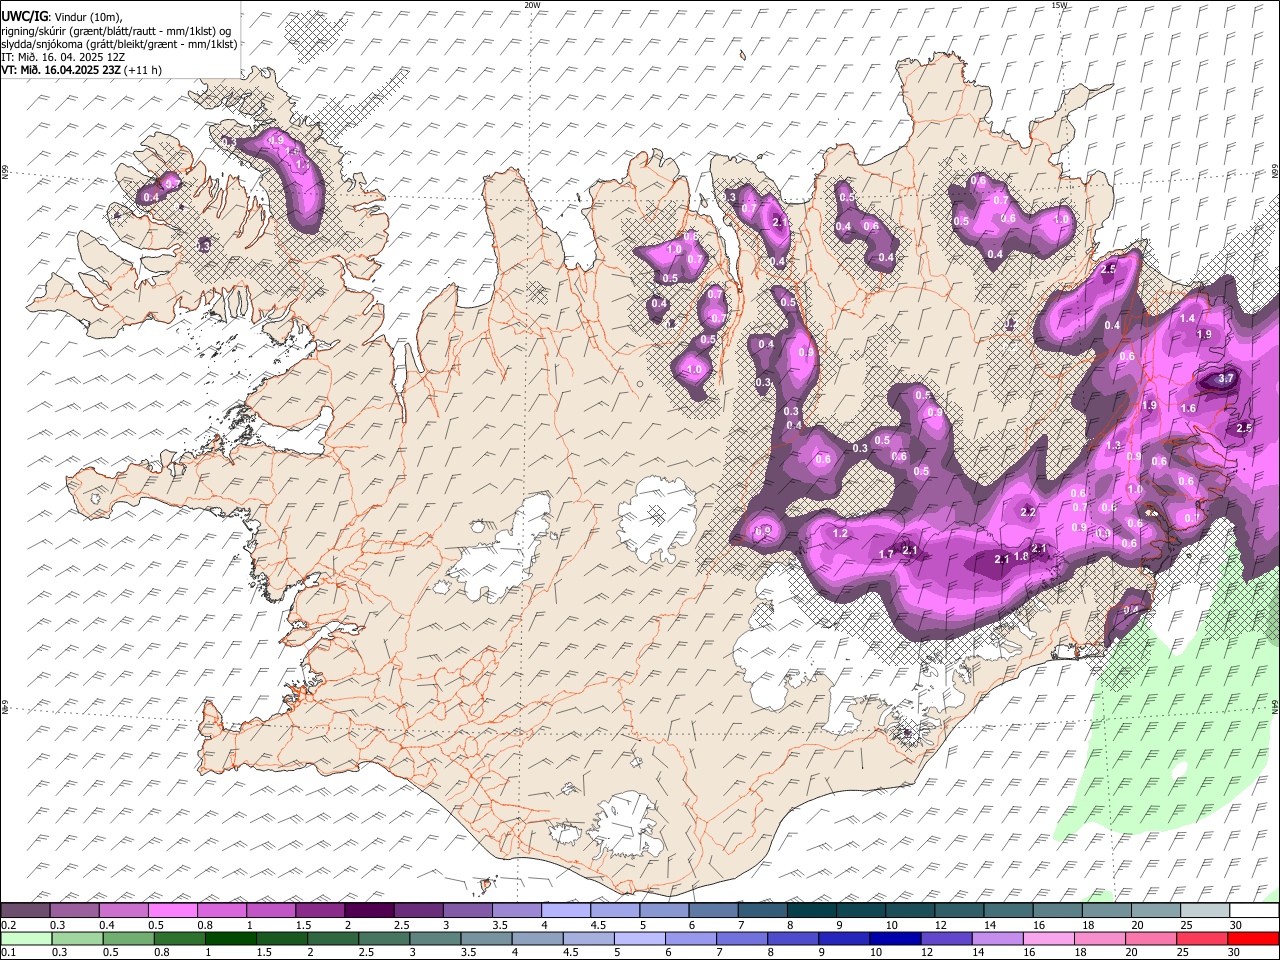Select the 'IT: Mið. 16. 04. 2025 12Z' line
This screenshot has height=960, width=1280.
[64, 57]
